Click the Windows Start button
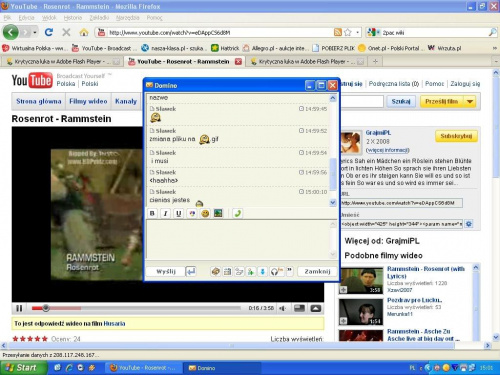The image size is (500, 375). tap(23, 368)
